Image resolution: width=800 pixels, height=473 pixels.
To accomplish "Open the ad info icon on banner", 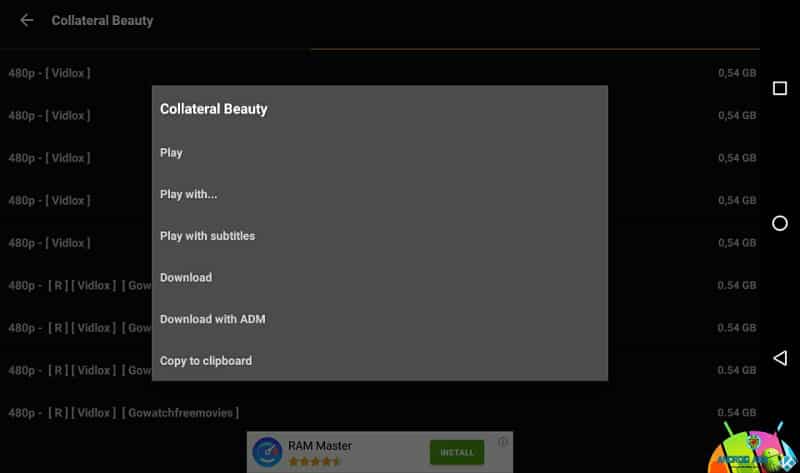I will [503, 441].
